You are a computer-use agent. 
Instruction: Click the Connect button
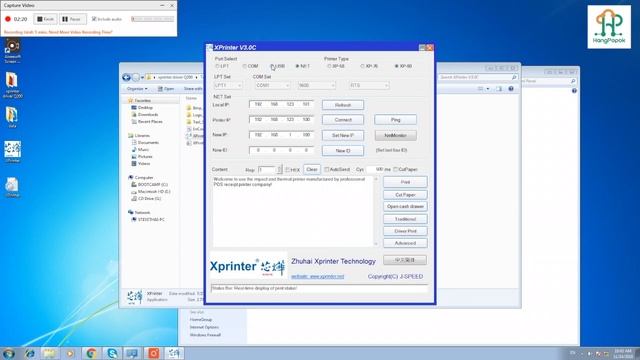(x=343, y=120)
